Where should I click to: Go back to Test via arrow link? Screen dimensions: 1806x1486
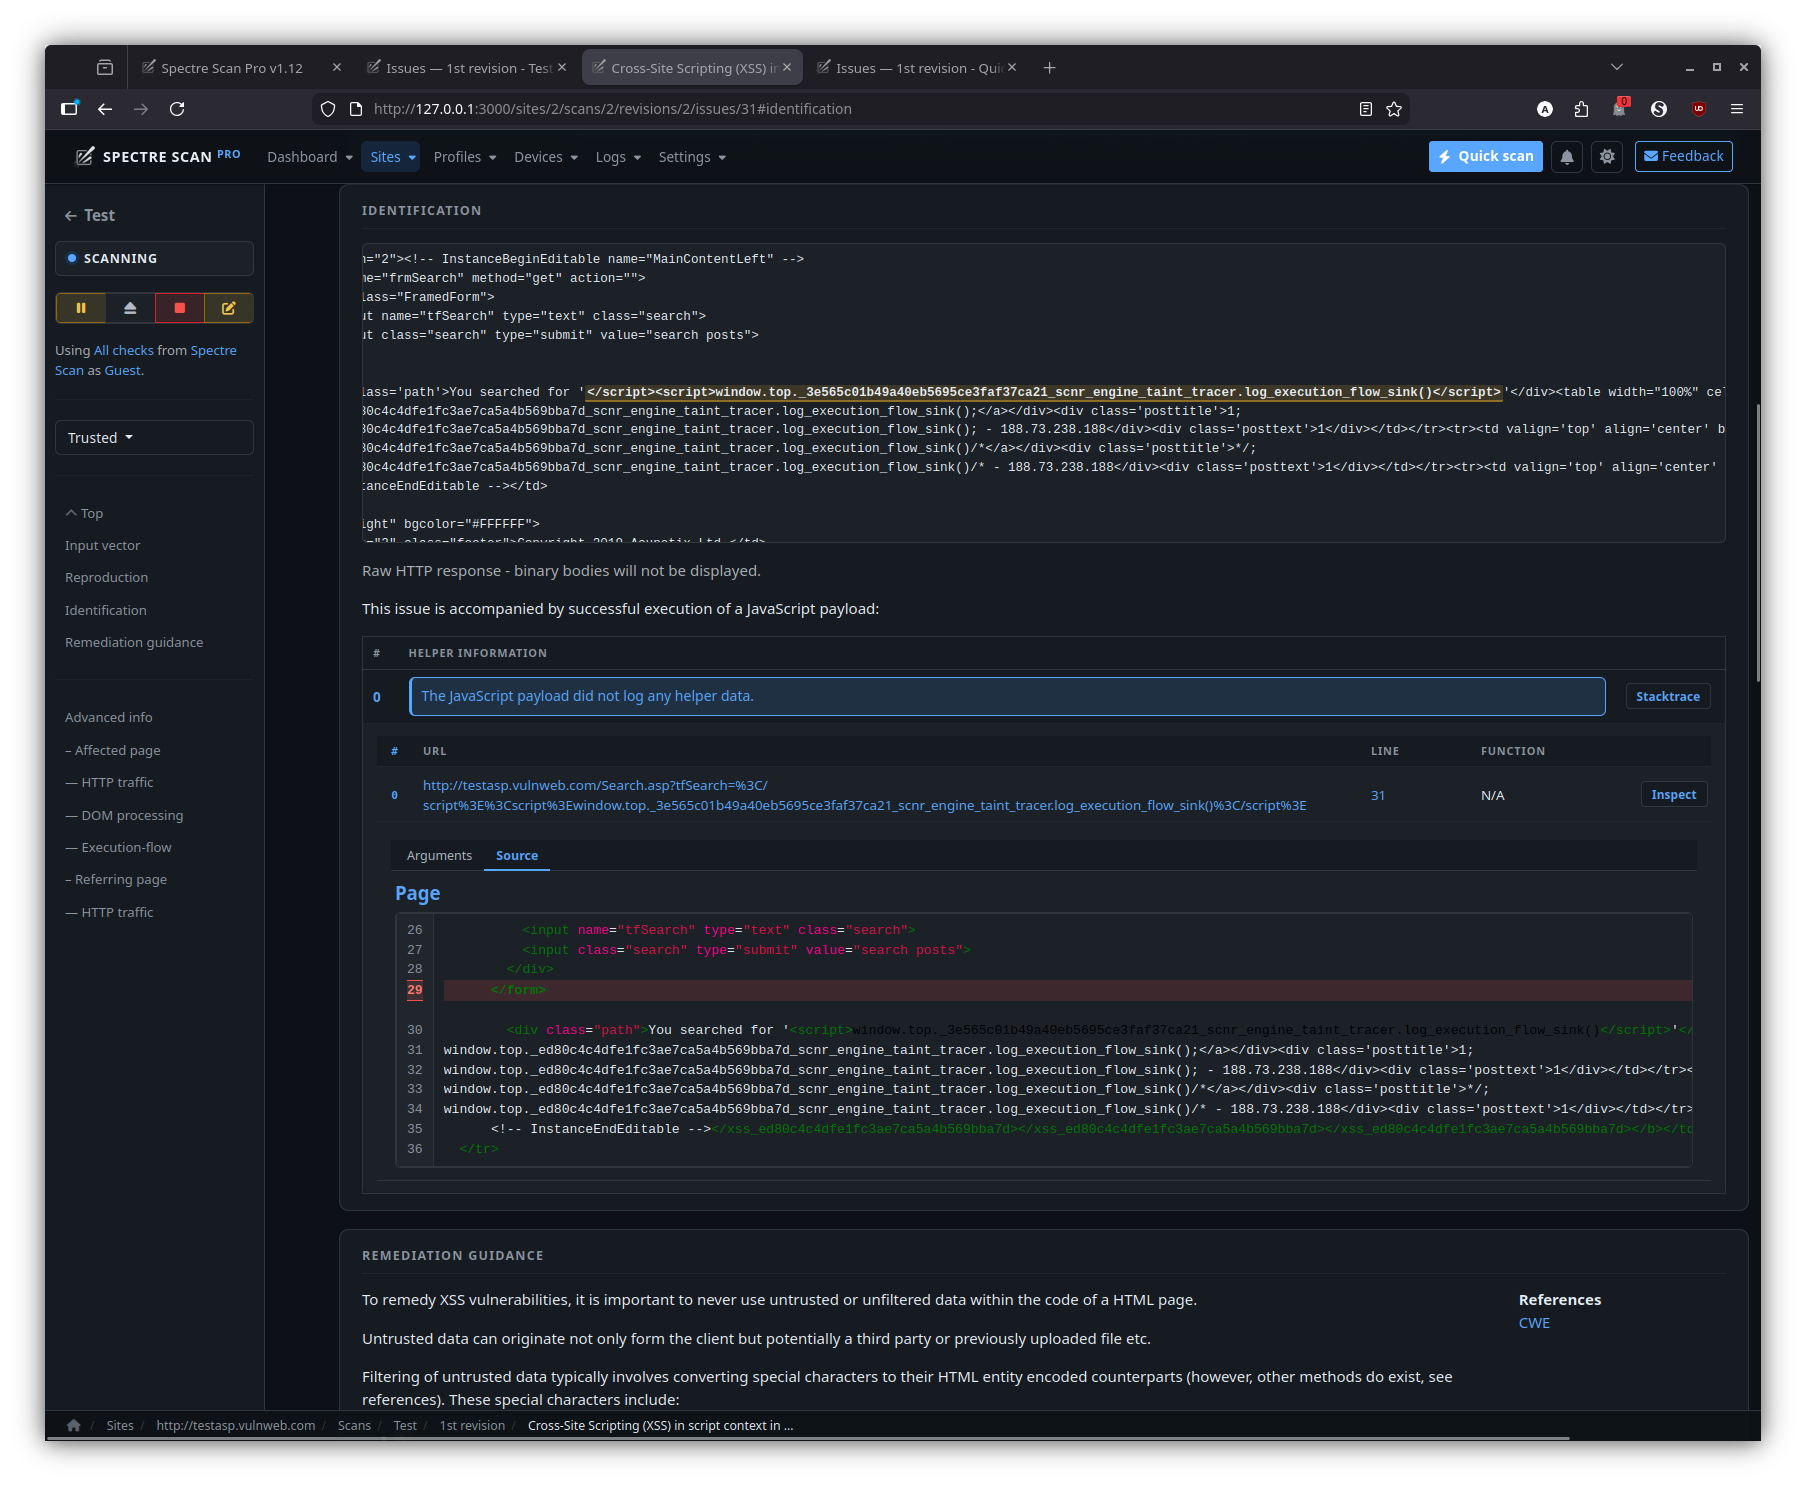89,215
